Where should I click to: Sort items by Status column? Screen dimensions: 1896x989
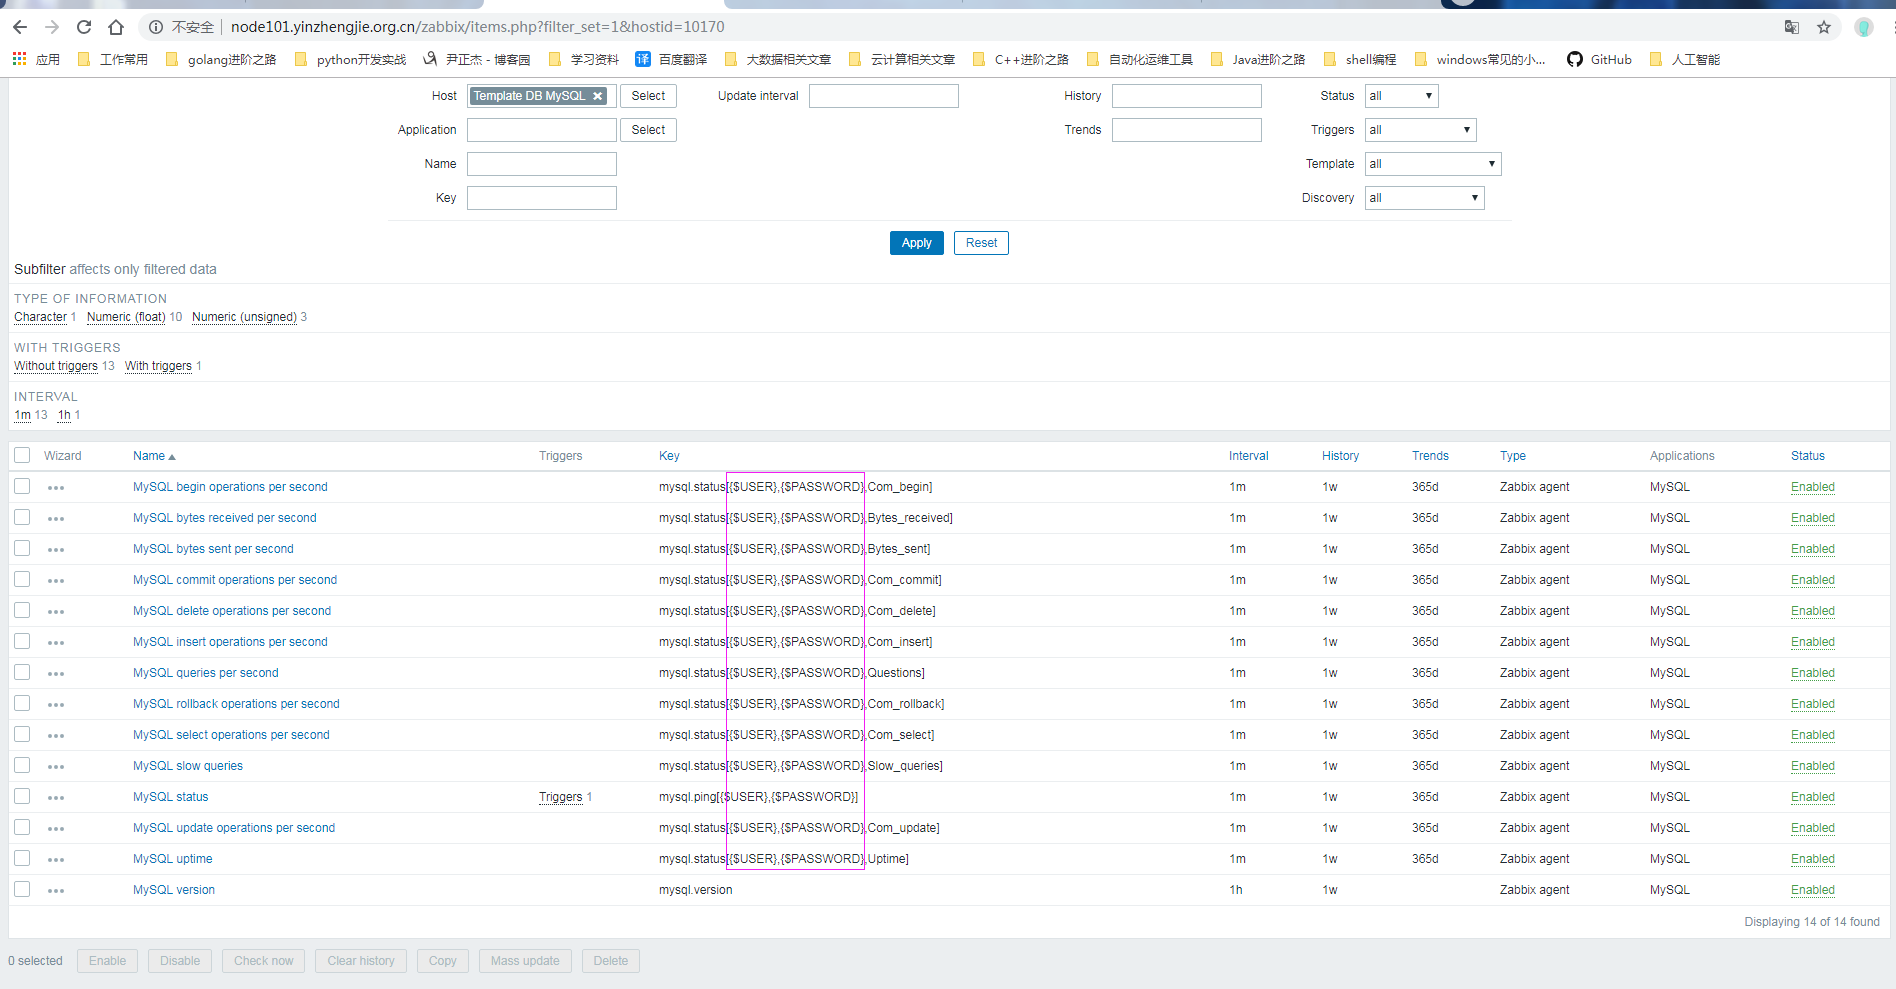tap(1807, 456)
